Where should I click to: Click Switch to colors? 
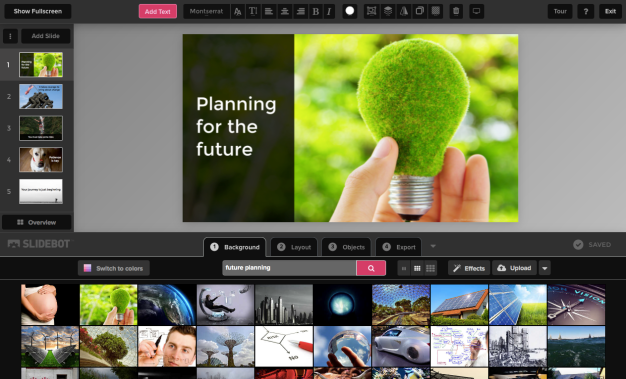point(114,268)
